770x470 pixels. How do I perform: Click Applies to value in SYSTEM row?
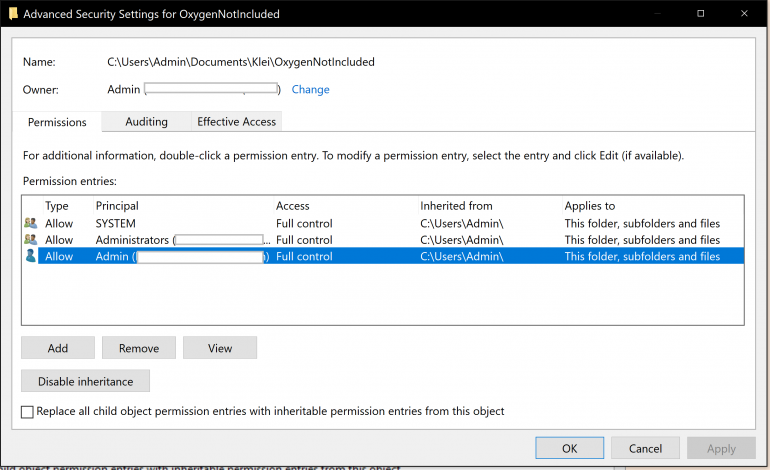coord(642,223)
